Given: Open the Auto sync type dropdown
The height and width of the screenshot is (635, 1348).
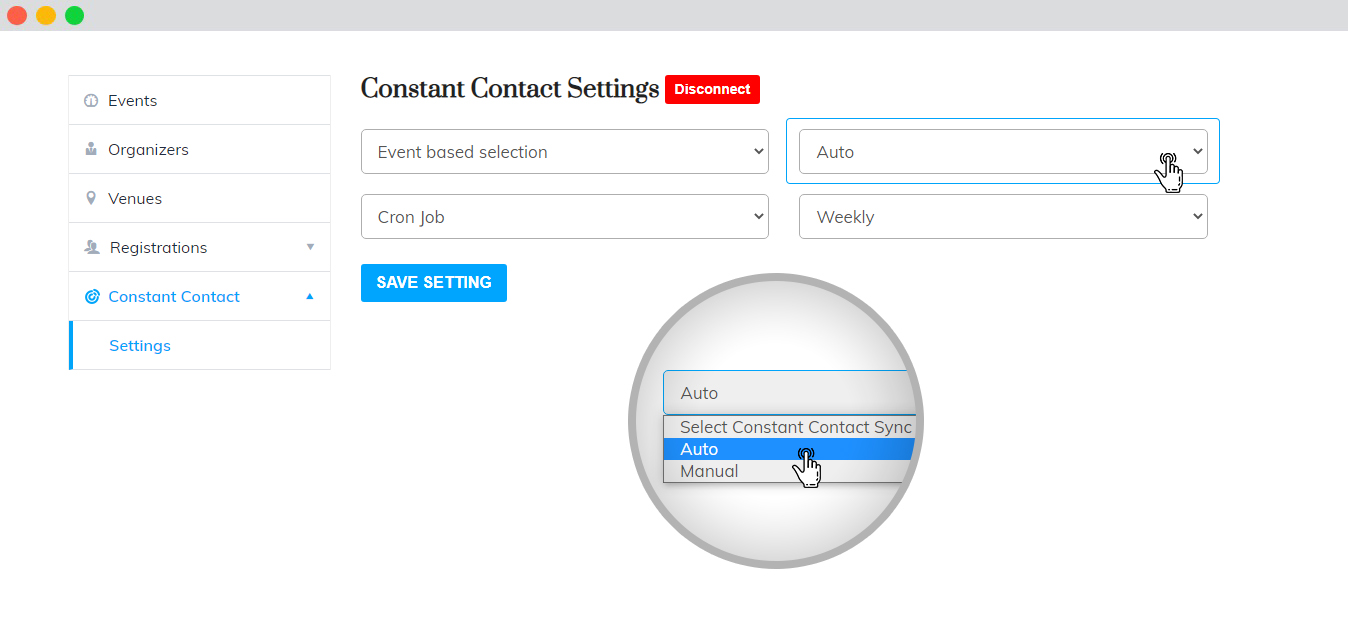Looking at the screenshot, I should (1003, 152).
